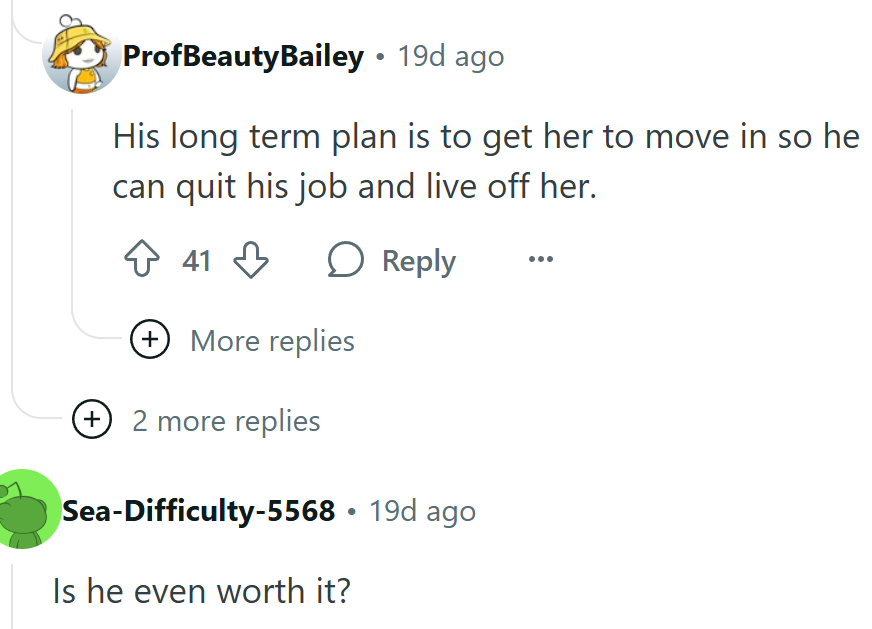Click the 19d ago timestamp beside Sea-Difficulty-5568

click(422, 511)
